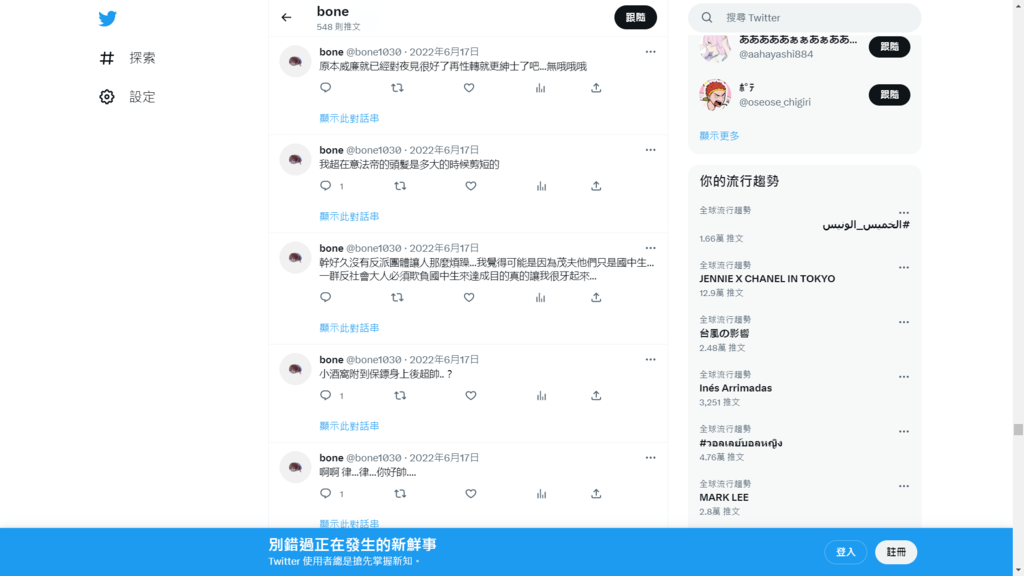Click the page vertical scrollbar thumb
Screen dimensions: 1024x576
click(1018, 429)
